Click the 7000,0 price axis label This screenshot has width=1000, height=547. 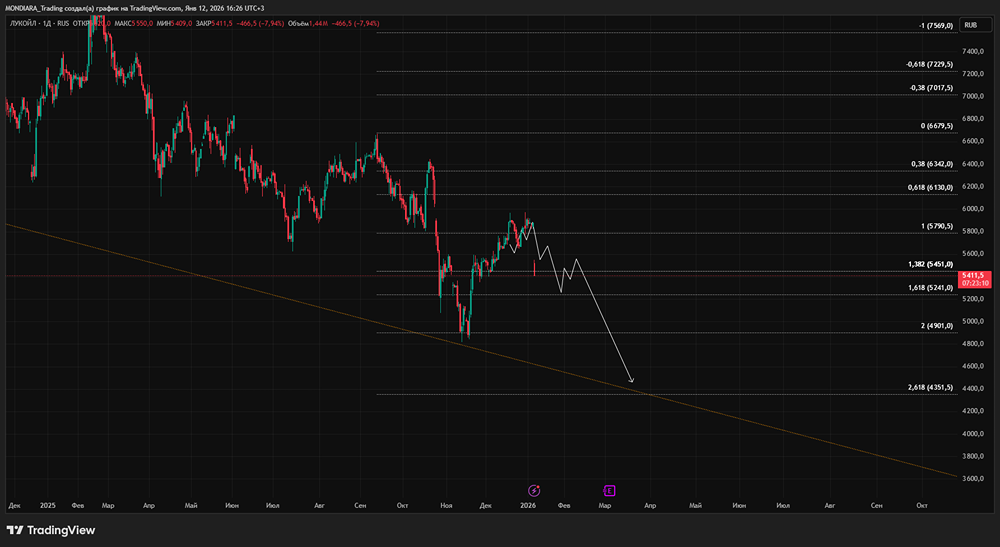(x=973, y=96)
